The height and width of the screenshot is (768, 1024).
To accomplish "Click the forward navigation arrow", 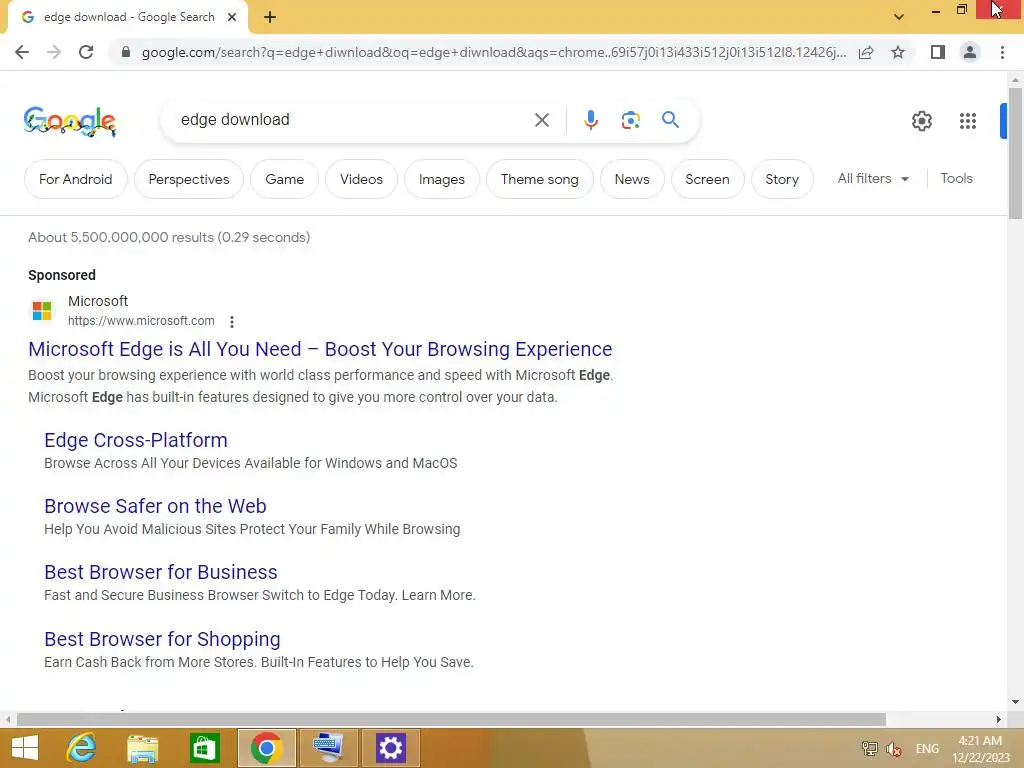I will point(54,52).
